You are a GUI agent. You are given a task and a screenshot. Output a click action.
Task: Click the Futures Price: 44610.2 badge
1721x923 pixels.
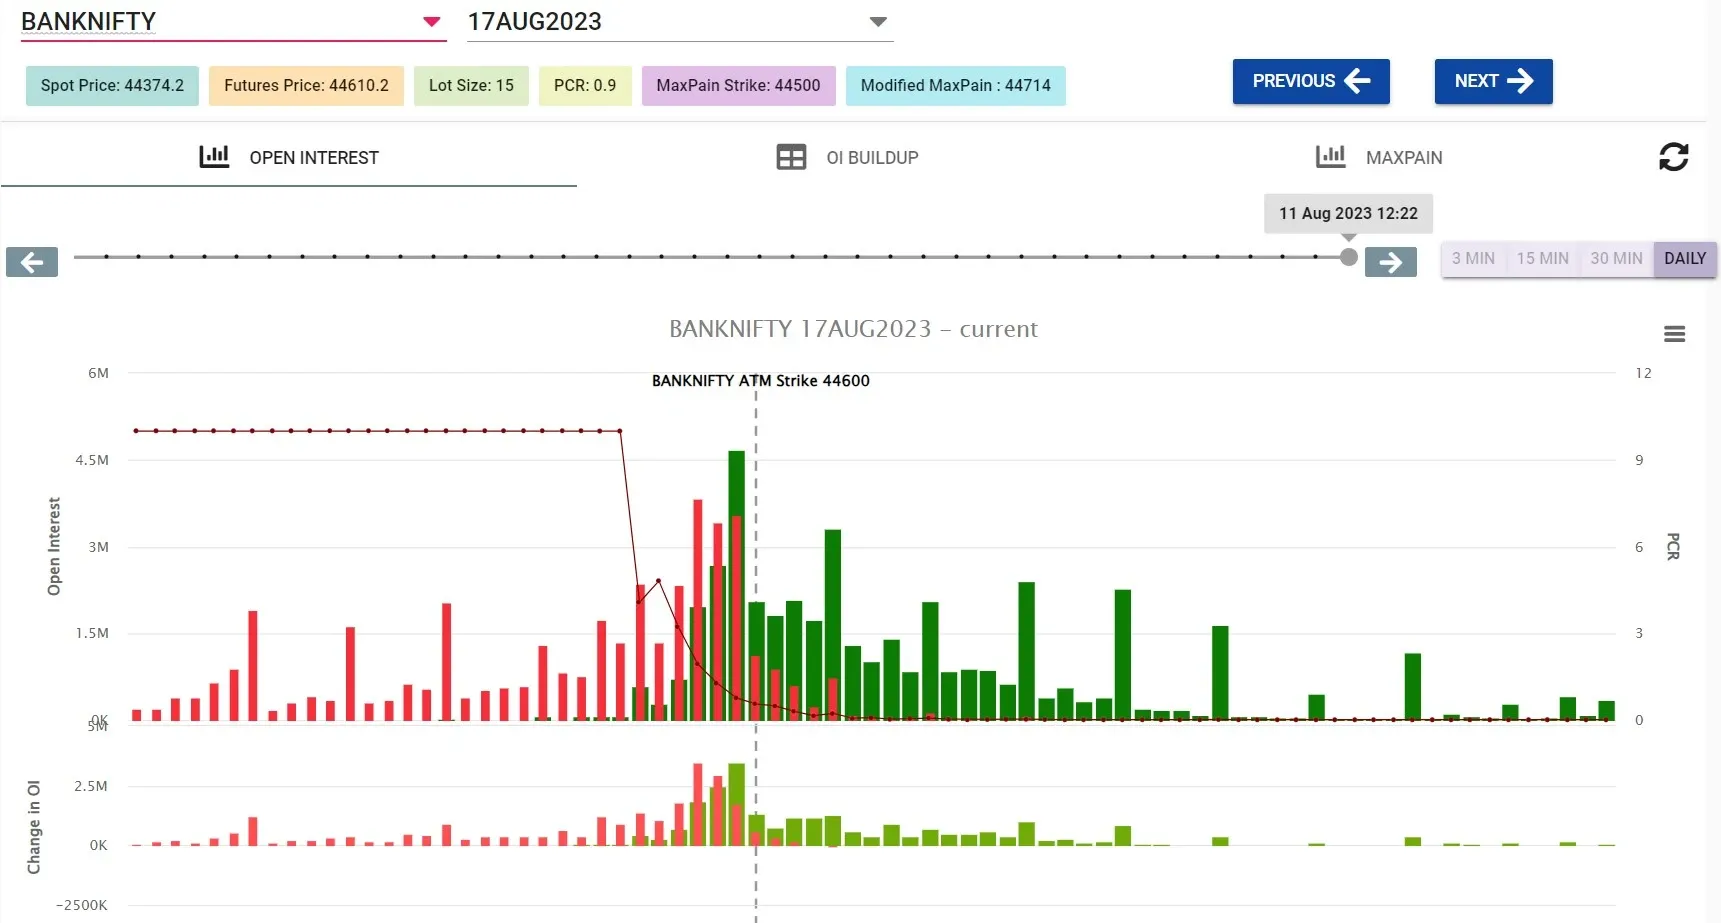point(306,86)
